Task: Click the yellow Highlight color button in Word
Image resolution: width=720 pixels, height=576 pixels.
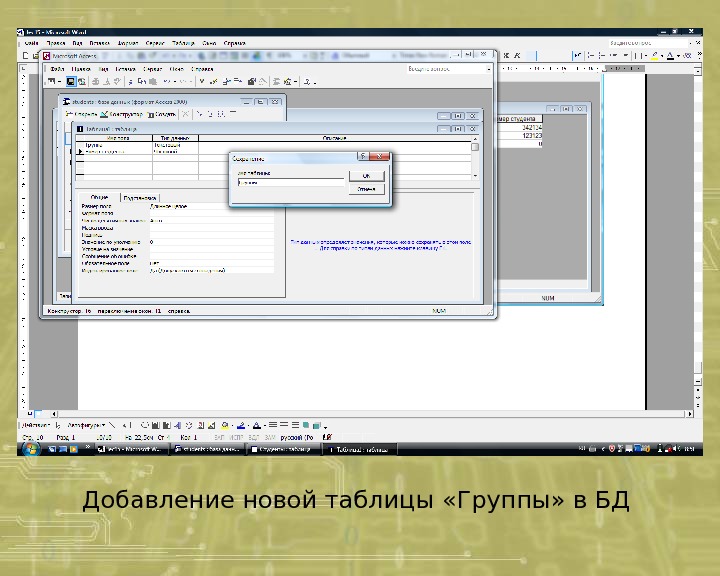Action: click(x=655, y=56)
